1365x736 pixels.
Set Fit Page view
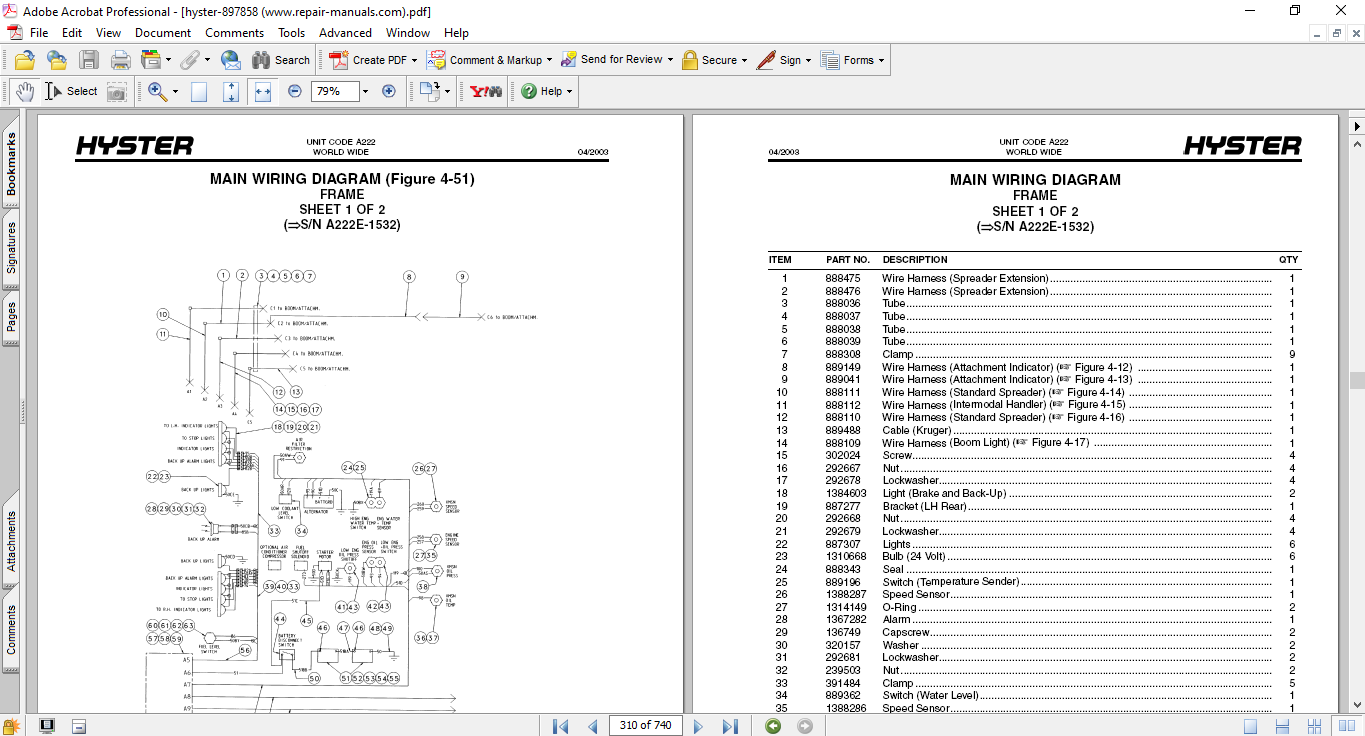click(231, 91)
